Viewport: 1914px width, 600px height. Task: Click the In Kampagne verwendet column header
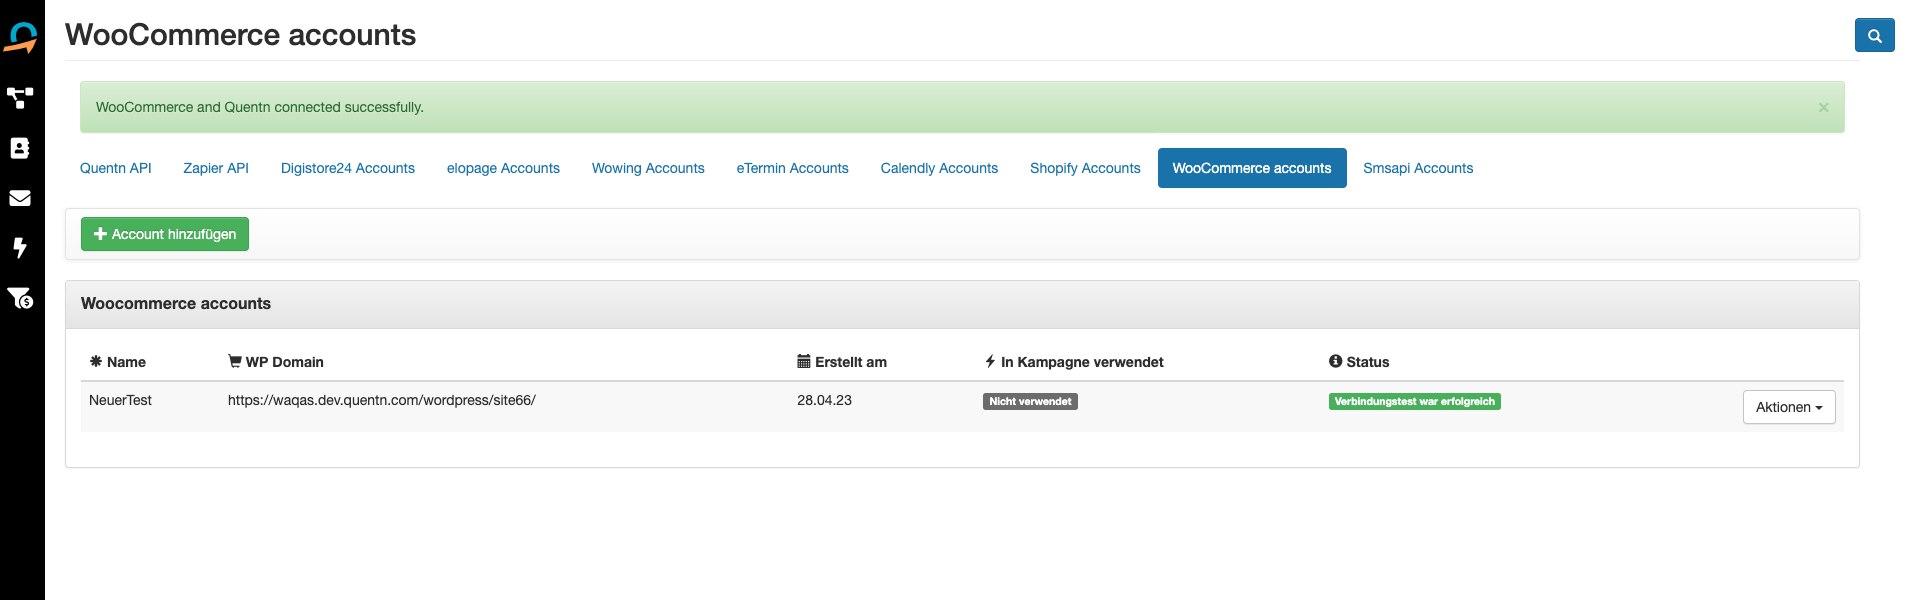(x=1074, y=362)
